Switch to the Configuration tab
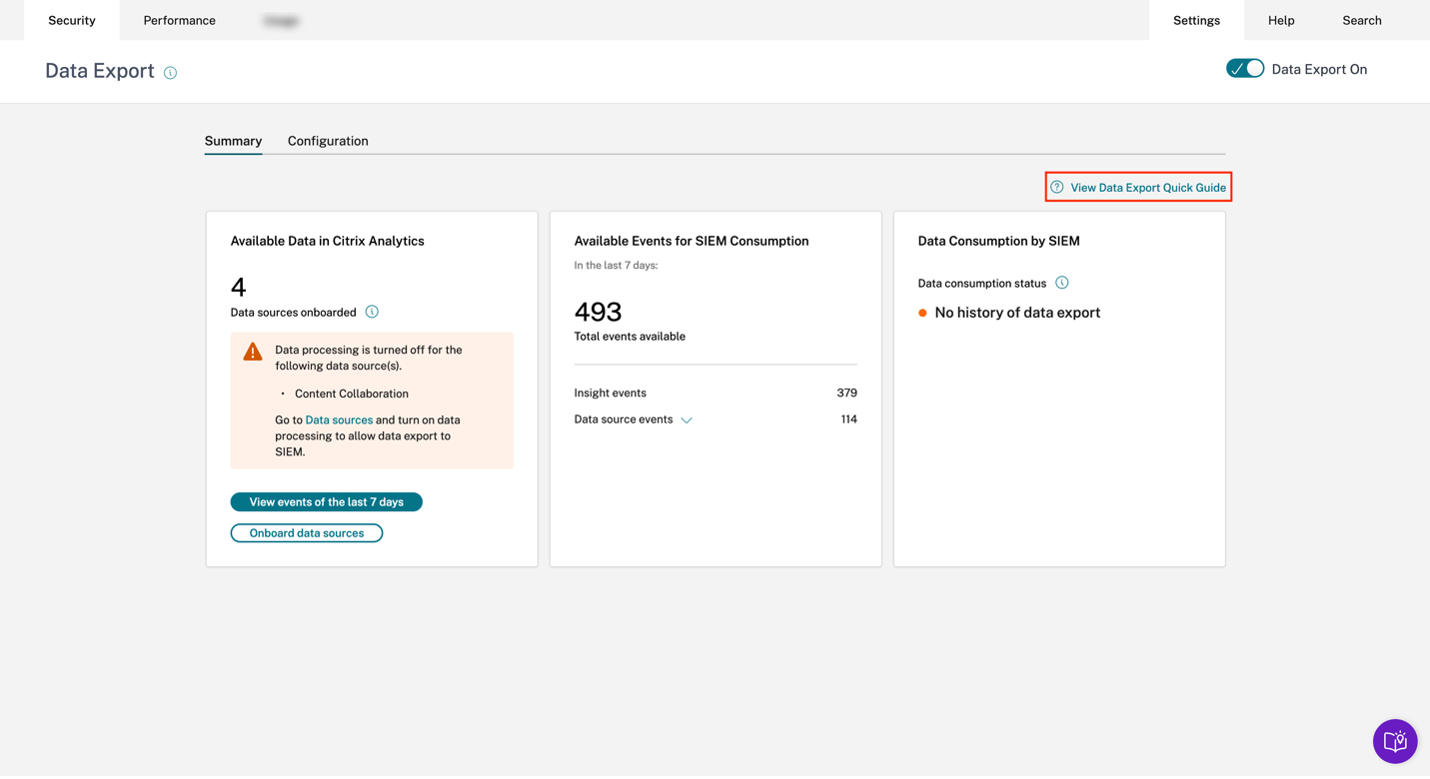The height and width of the screenshot is (779, 1430). click(328, 141)
